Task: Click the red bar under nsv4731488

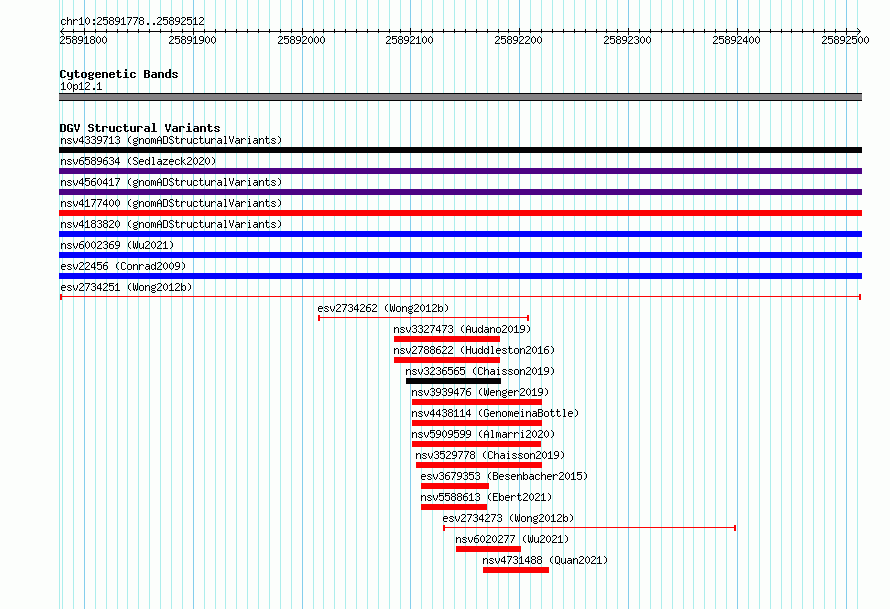Action: click(x=516, y=570)
